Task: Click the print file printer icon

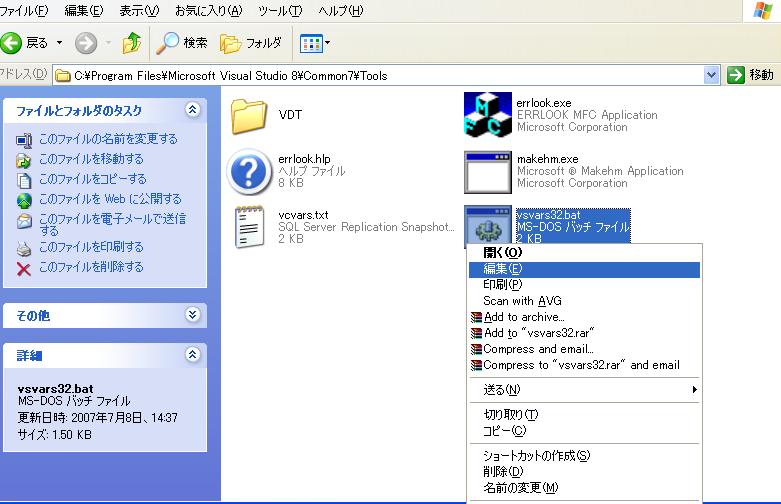Action: (x=24, y=248)
